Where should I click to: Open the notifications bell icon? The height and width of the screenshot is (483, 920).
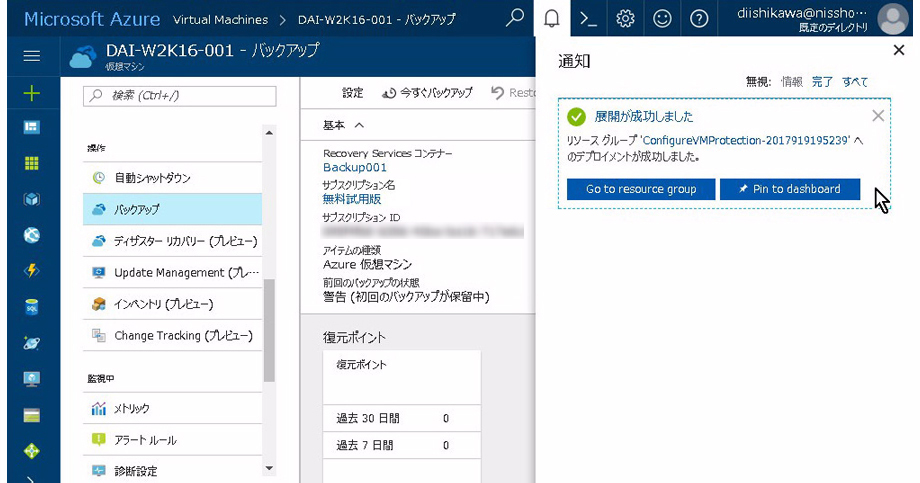tap(551, 18)
